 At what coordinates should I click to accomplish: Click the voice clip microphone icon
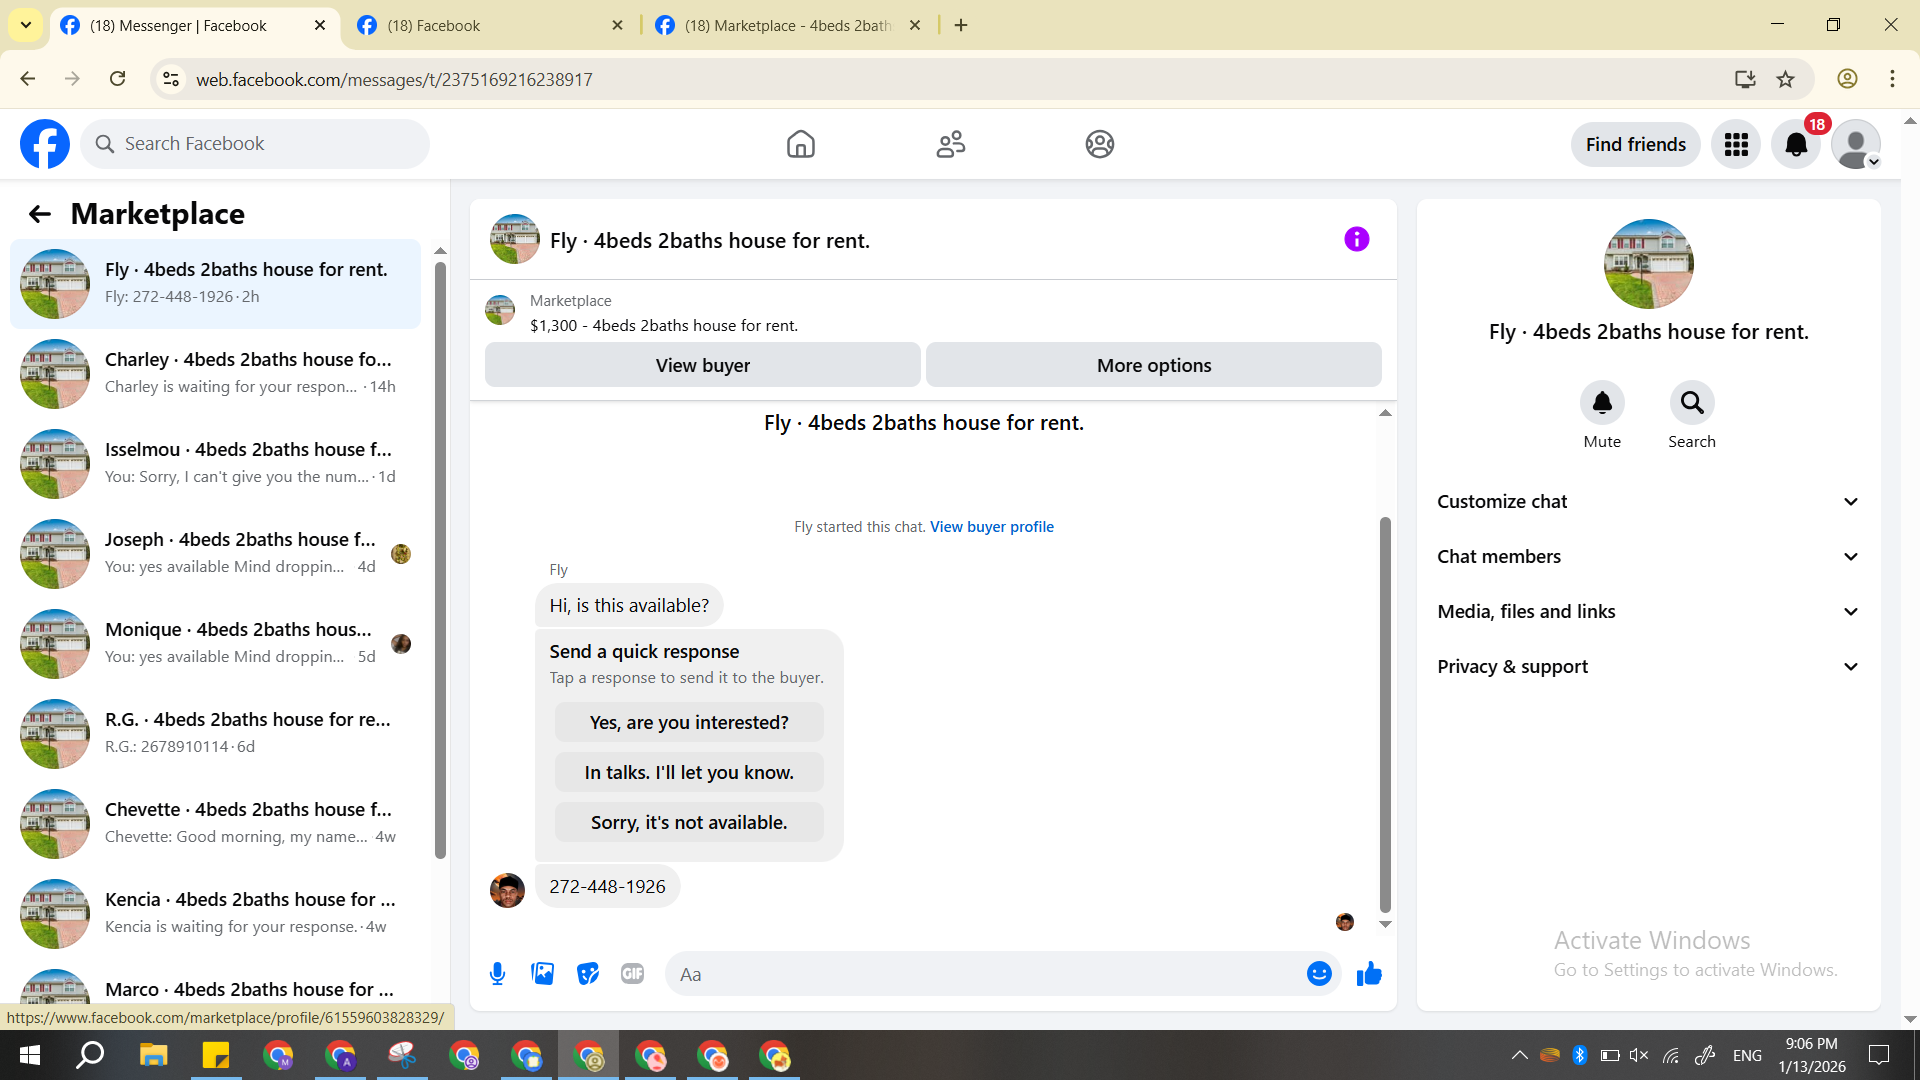click(x=497, y=973)
